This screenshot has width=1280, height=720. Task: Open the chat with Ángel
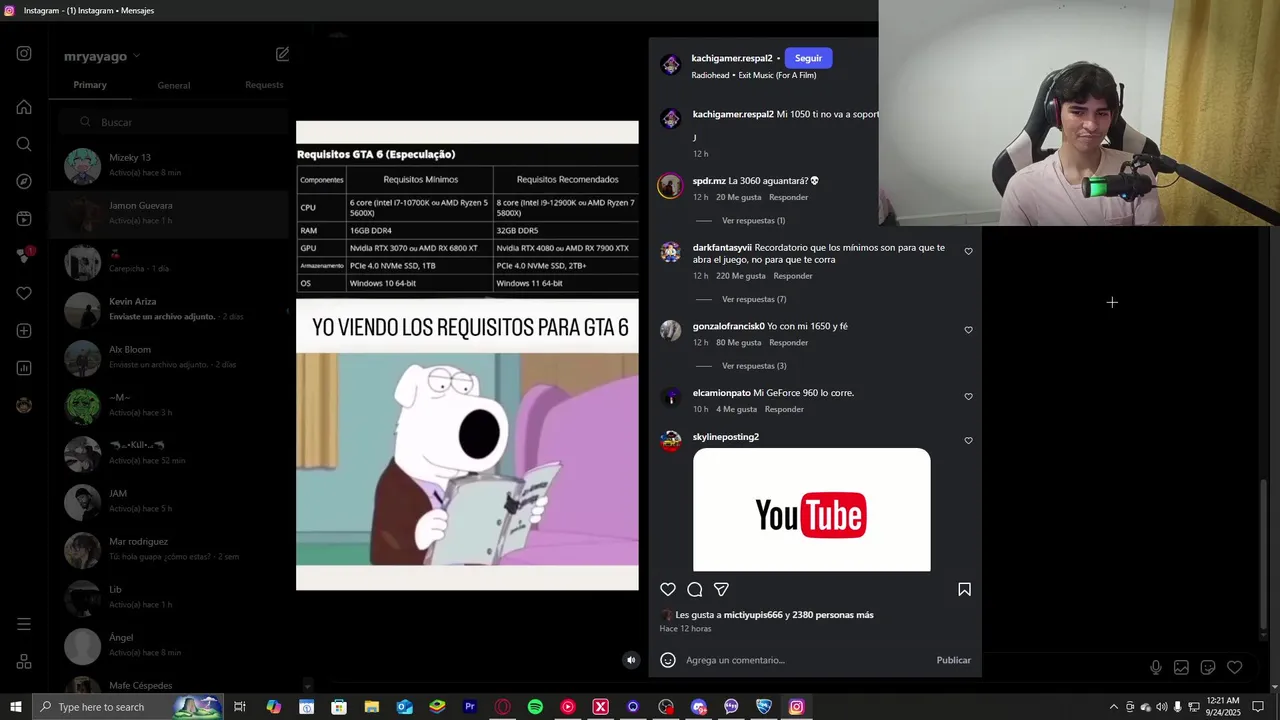169,645
